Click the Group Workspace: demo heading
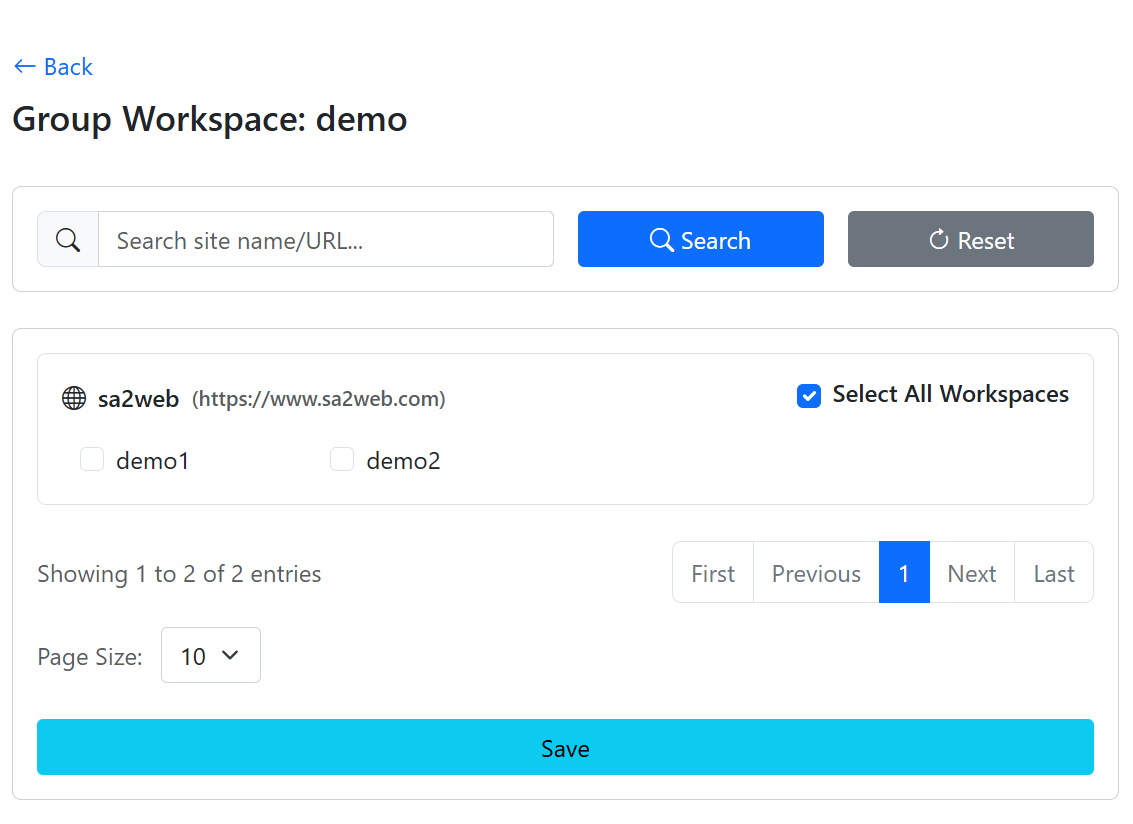Image resolution: width=1133 pixels, height=824 pixels. [x=210, y=119]
